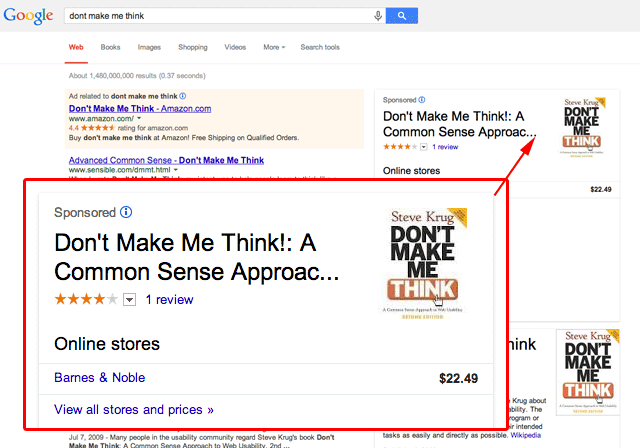Click the small book cover in upper-right sponsored card
The height and width of the screenshot is (448, 640).
tap(582, 127)
